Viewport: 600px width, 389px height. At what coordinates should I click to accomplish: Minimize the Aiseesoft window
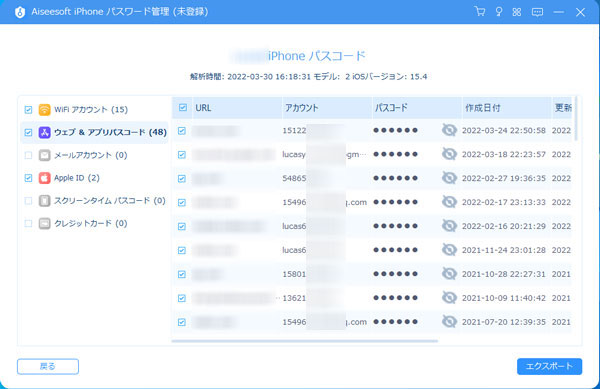[559, 12]
